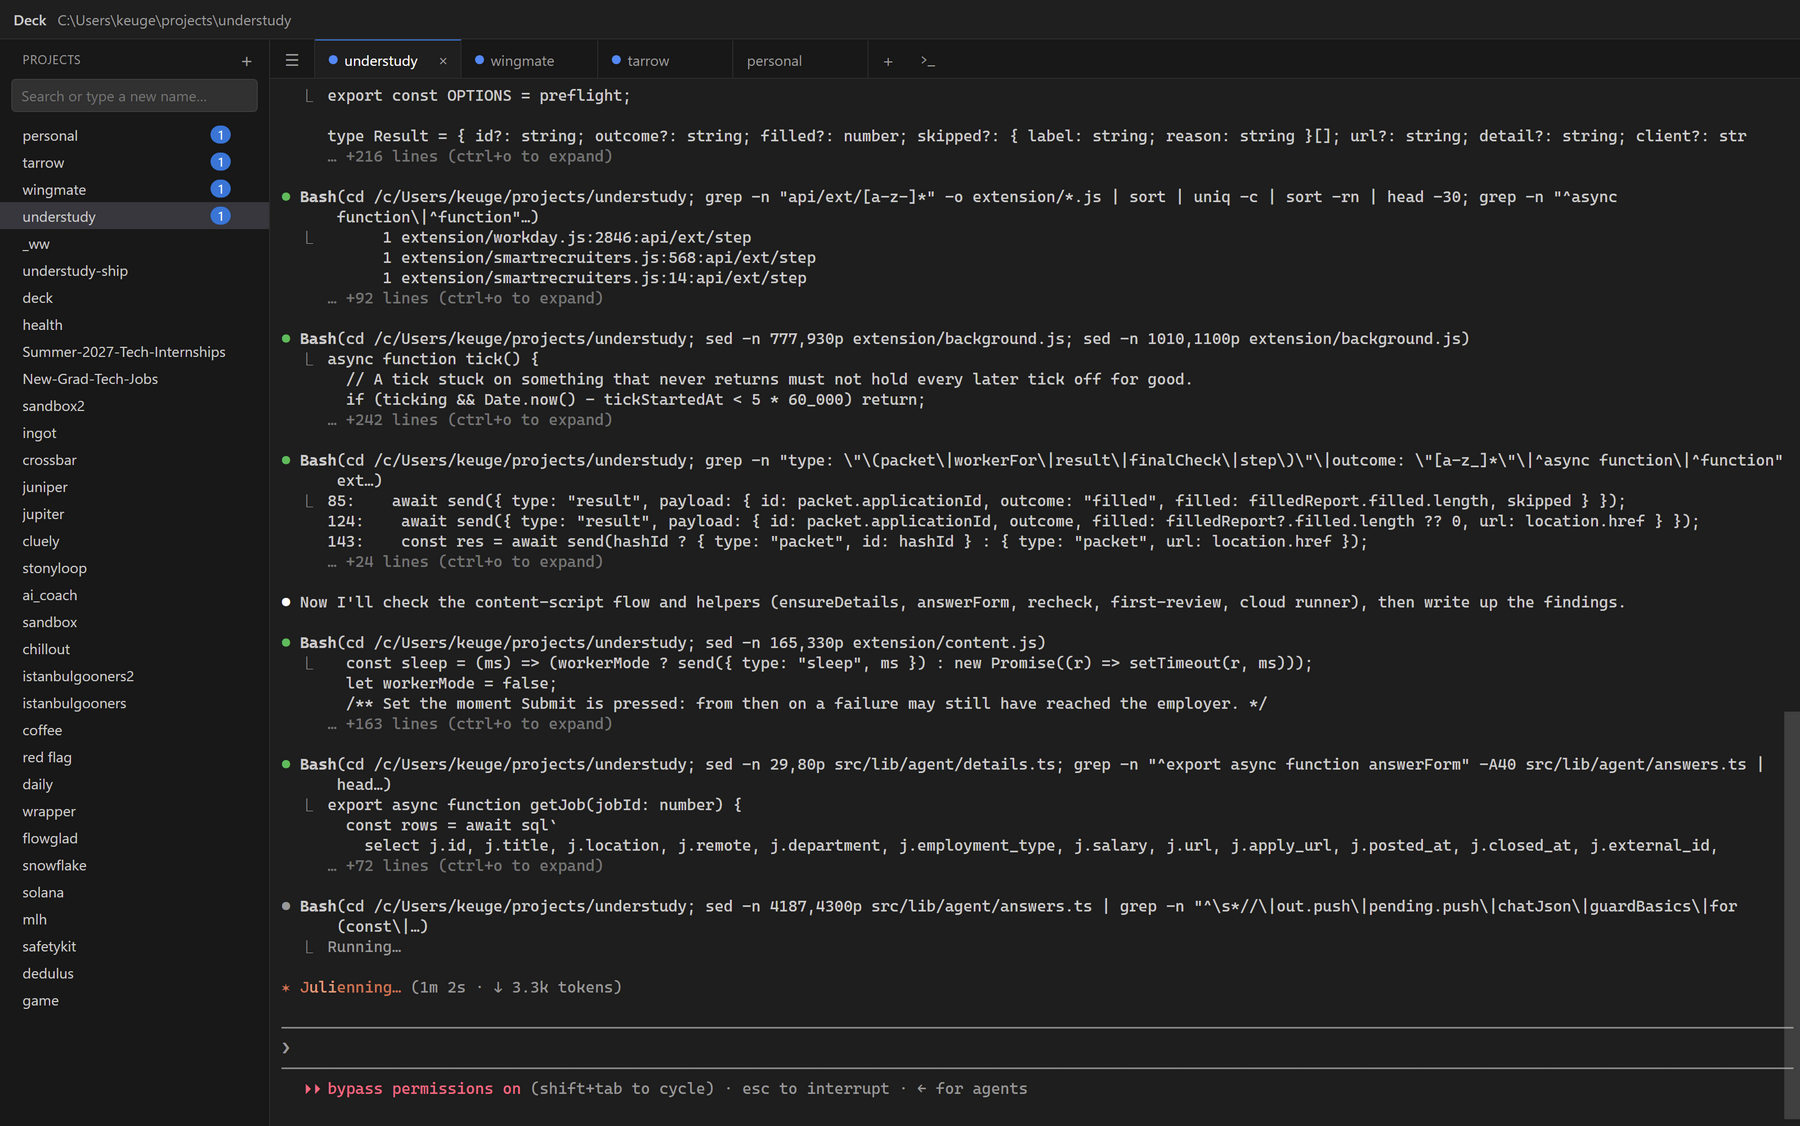
Task: Toggle sidebar with hamburger menu icon
Action: [292, 60]
